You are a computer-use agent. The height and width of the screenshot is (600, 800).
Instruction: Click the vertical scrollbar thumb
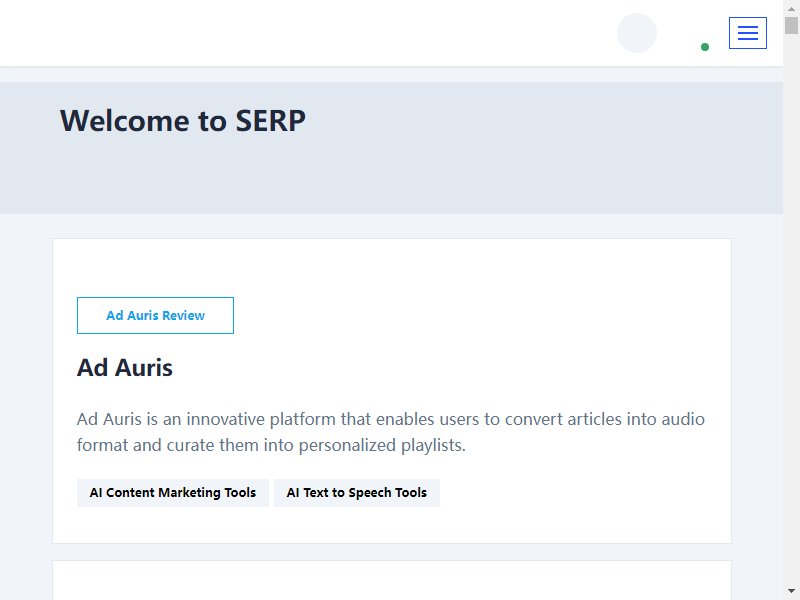click(x=791, y=26)
